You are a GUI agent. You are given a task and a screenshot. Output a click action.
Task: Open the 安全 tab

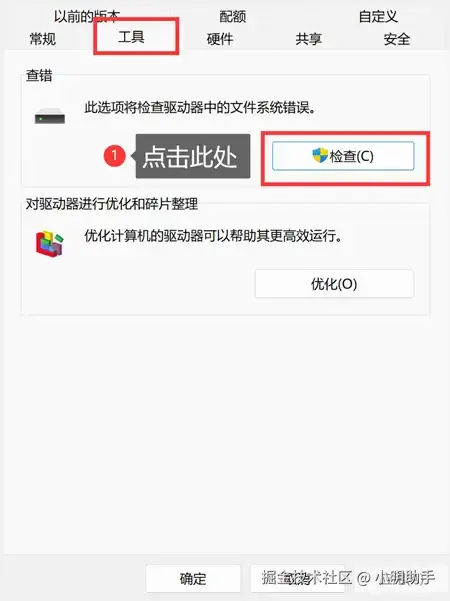pos(397,39)
